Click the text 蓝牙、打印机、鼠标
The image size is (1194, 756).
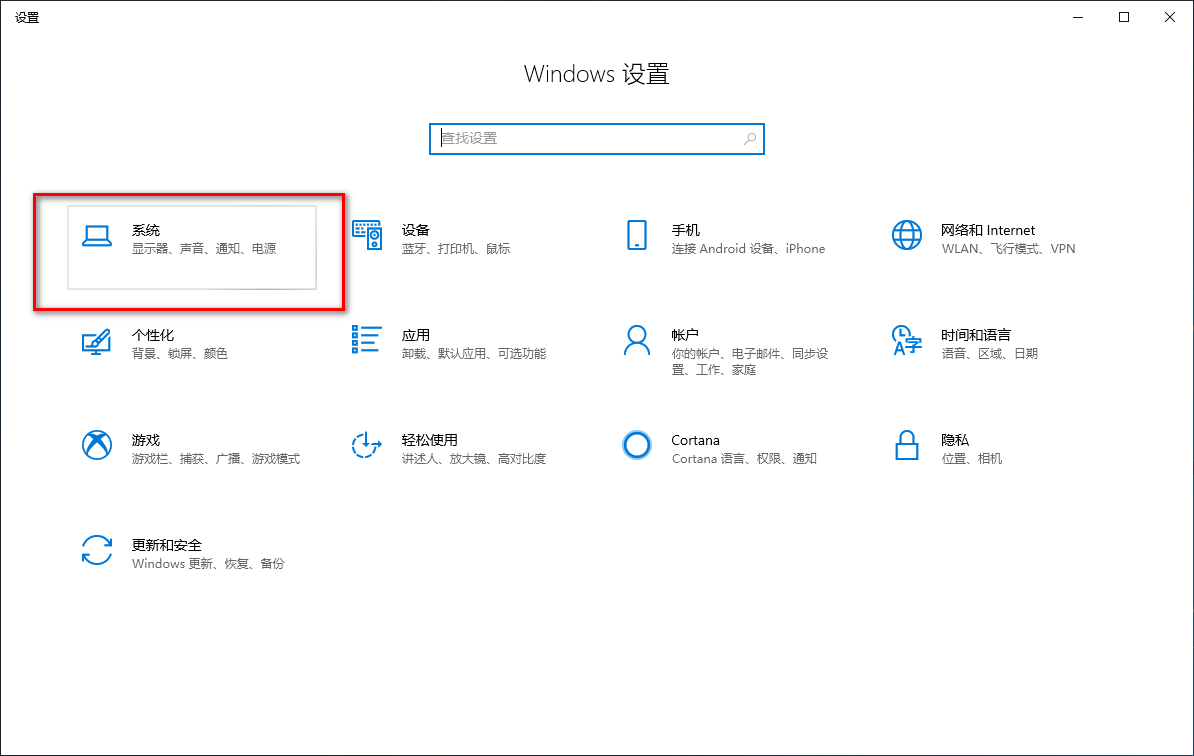tap(456, 248)
